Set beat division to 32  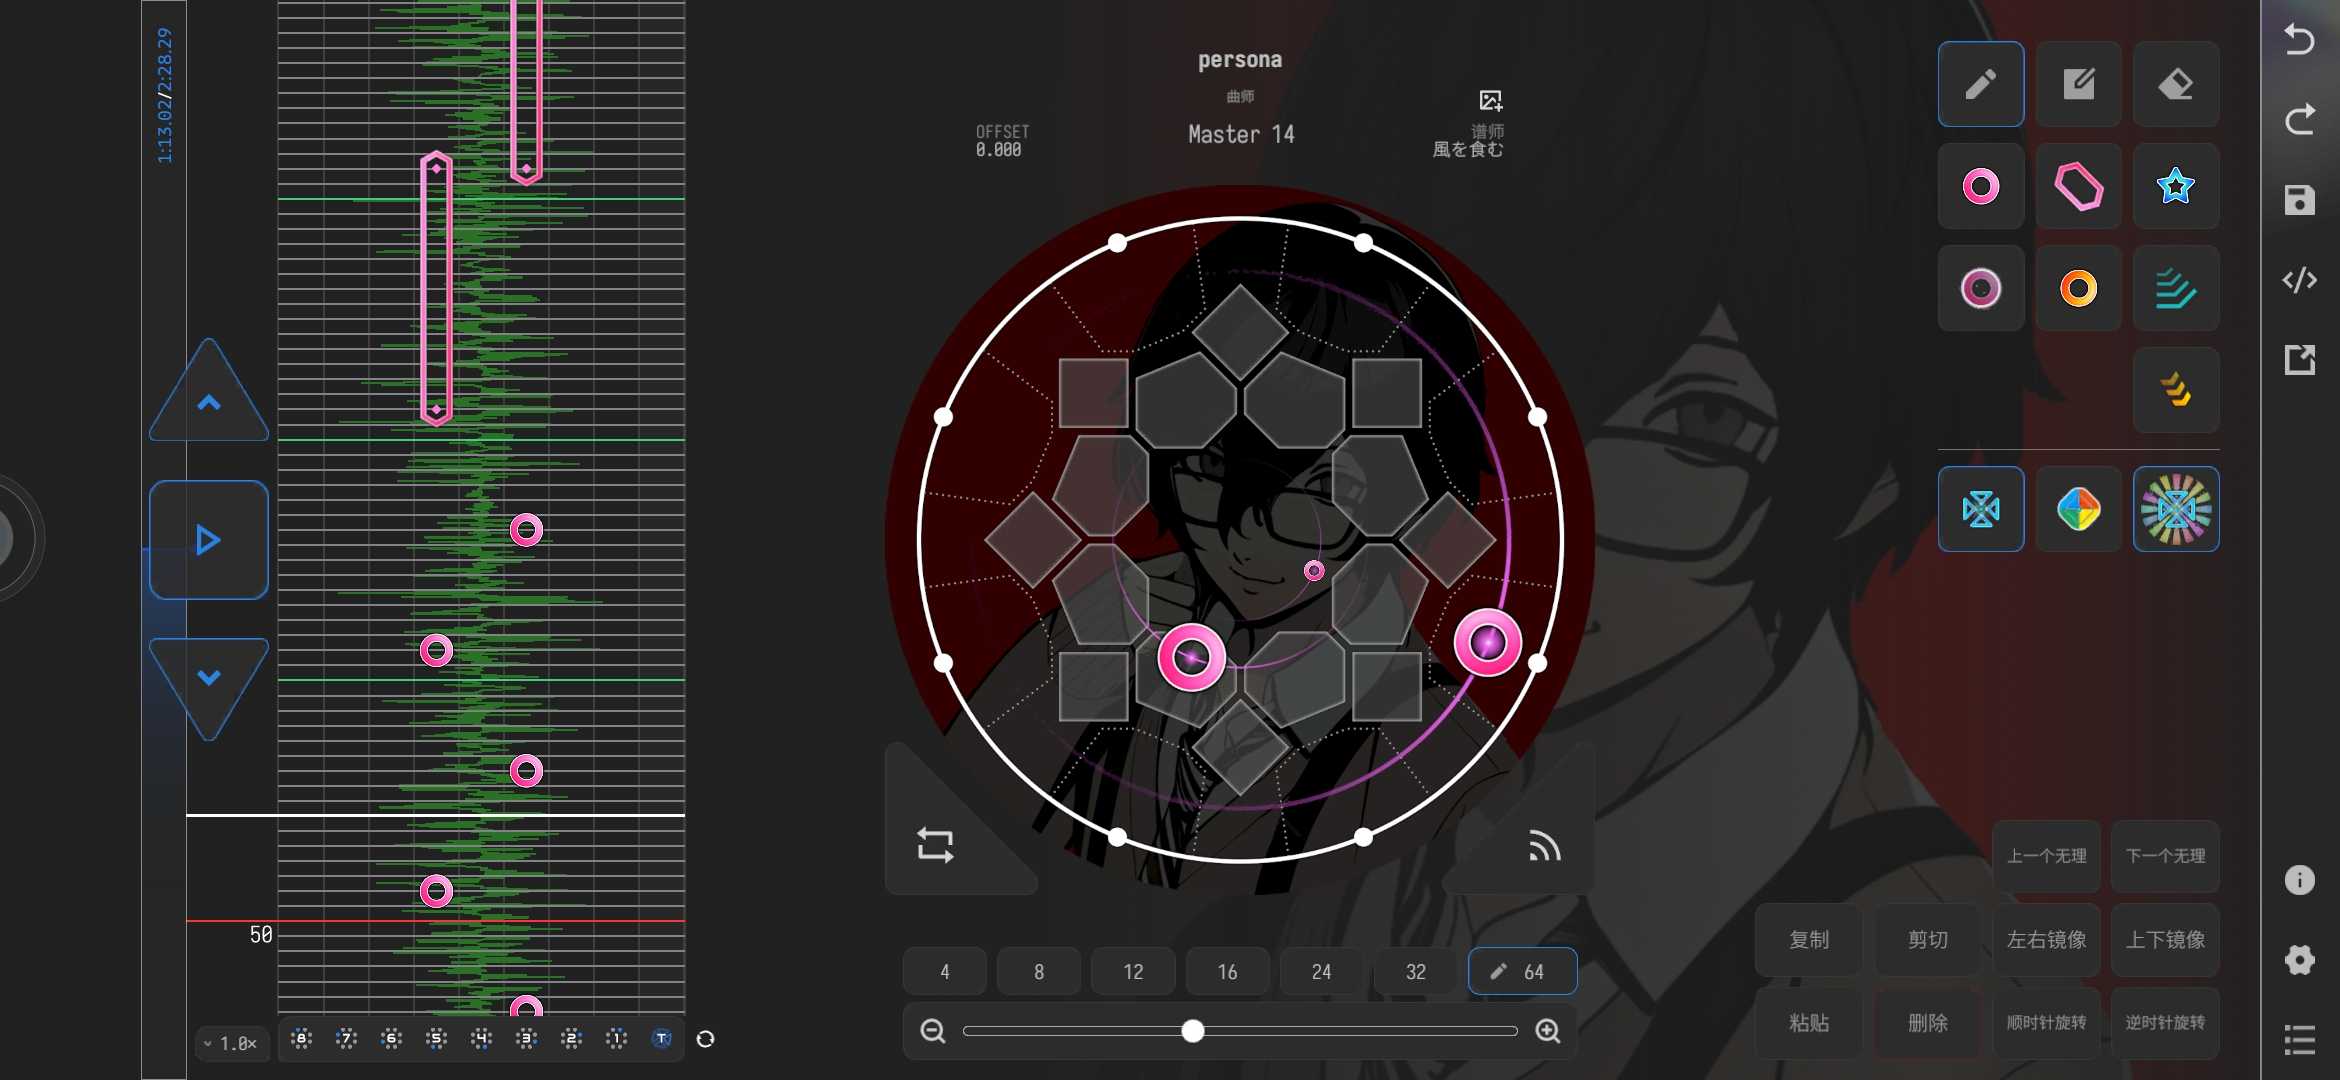[x=1415, y=971]
